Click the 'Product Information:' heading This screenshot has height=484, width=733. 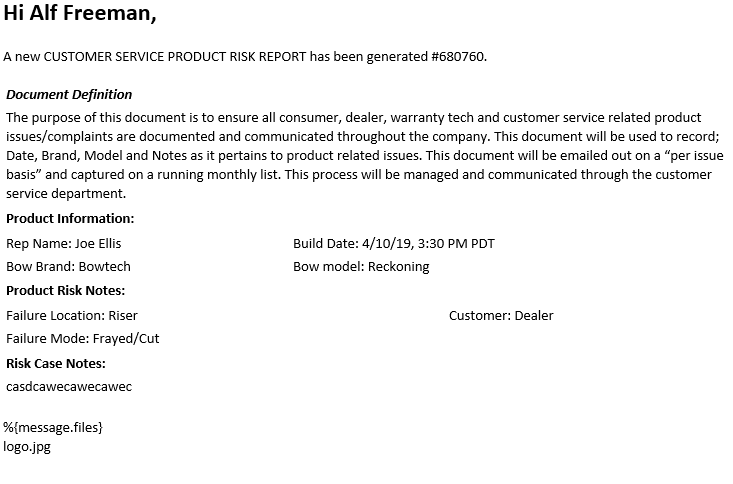click(x=70, y=218)
